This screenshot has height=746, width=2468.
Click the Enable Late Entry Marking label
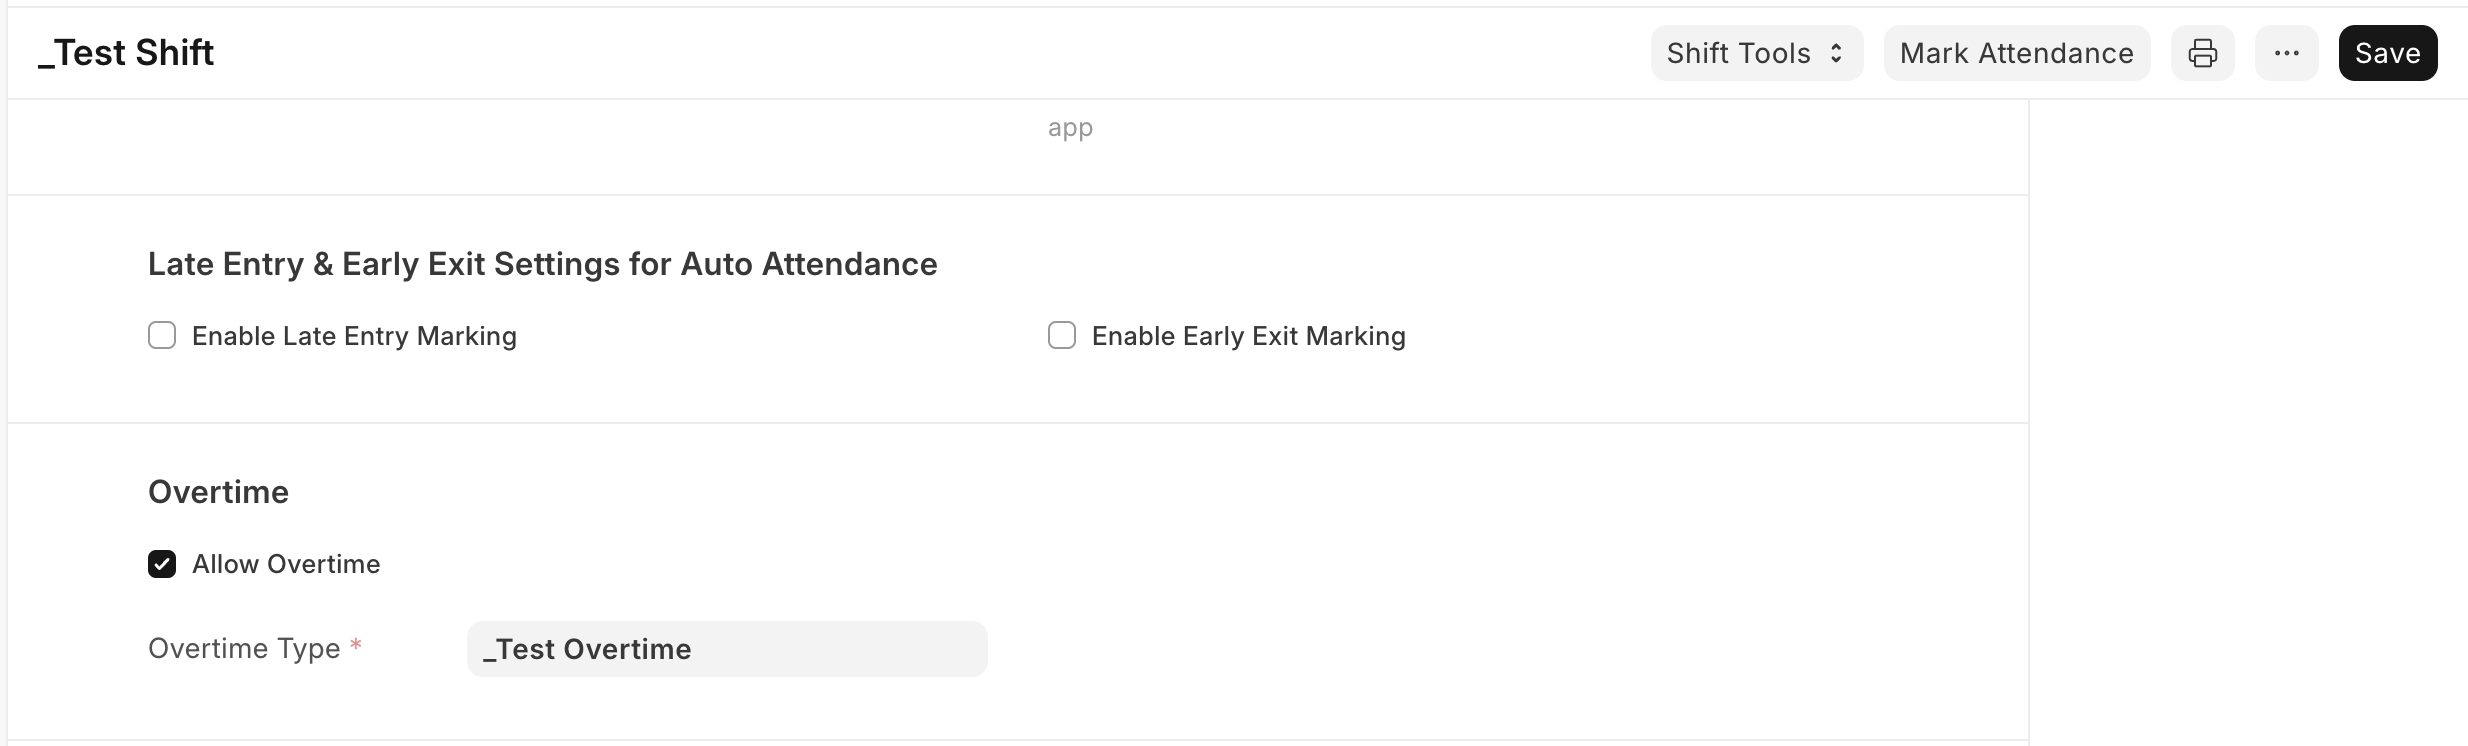click(354, 336)
